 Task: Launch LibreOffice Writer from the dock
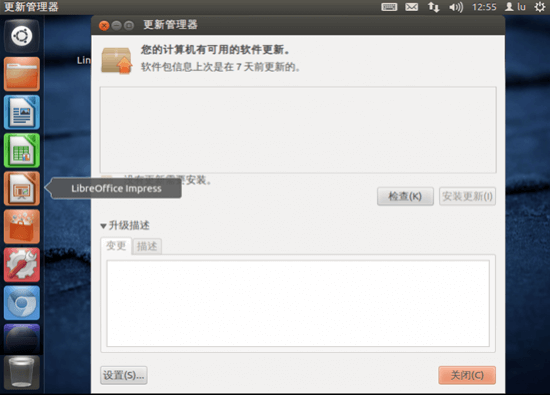tap(22, 113)
